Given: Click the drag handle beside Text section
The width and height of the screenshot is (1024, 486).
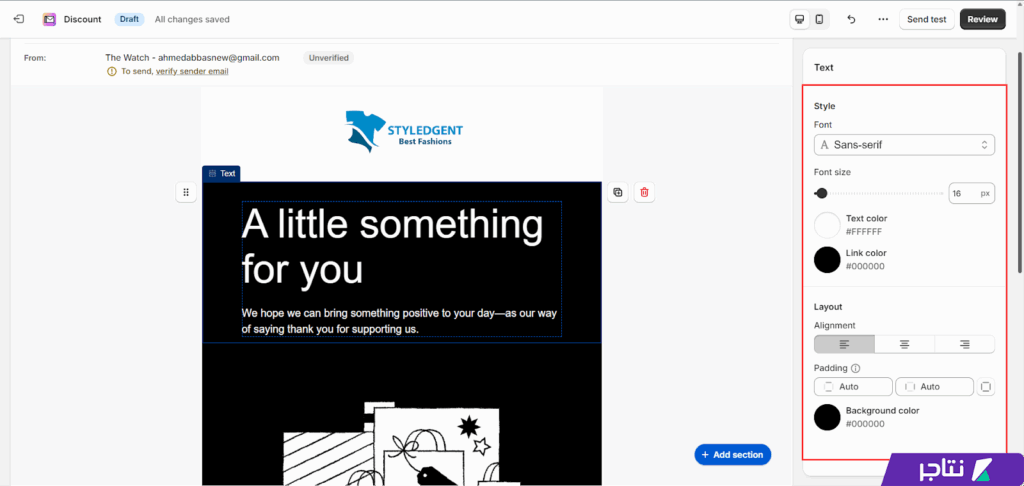Looking at the screenshot, I should click(186, 192).
